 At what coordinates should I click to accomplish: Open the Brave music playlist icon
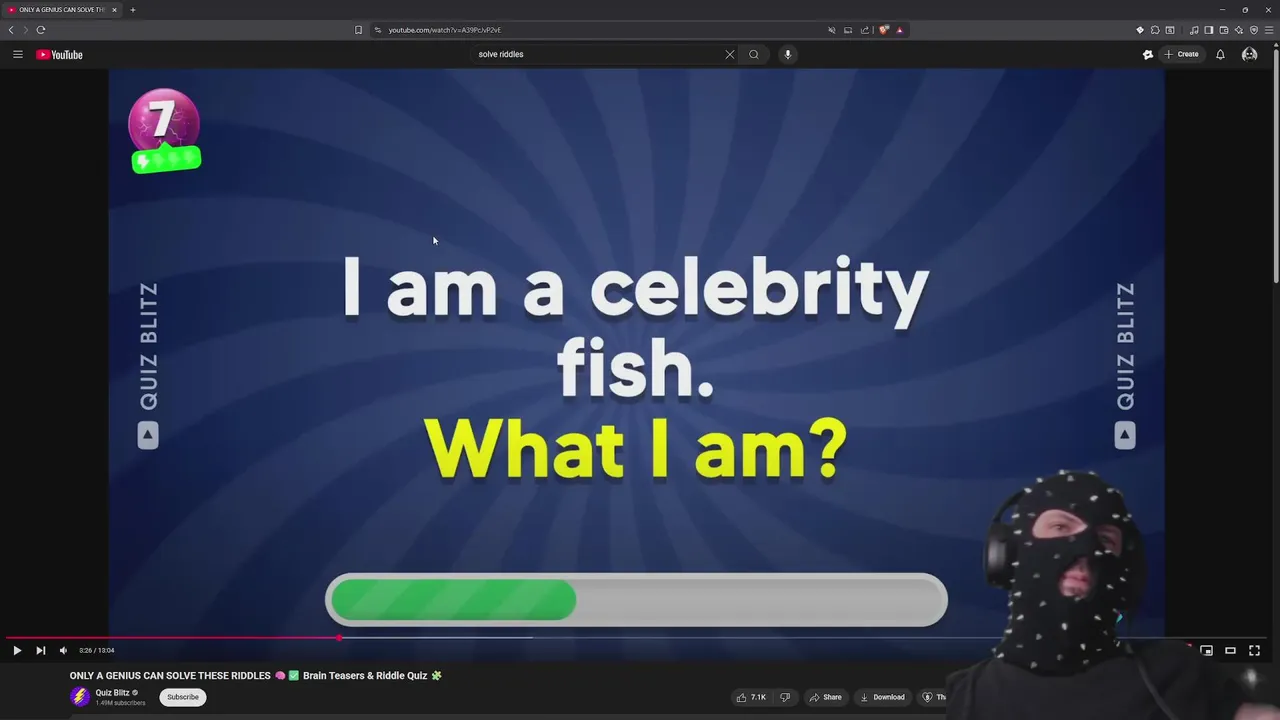pos(1194,30)
